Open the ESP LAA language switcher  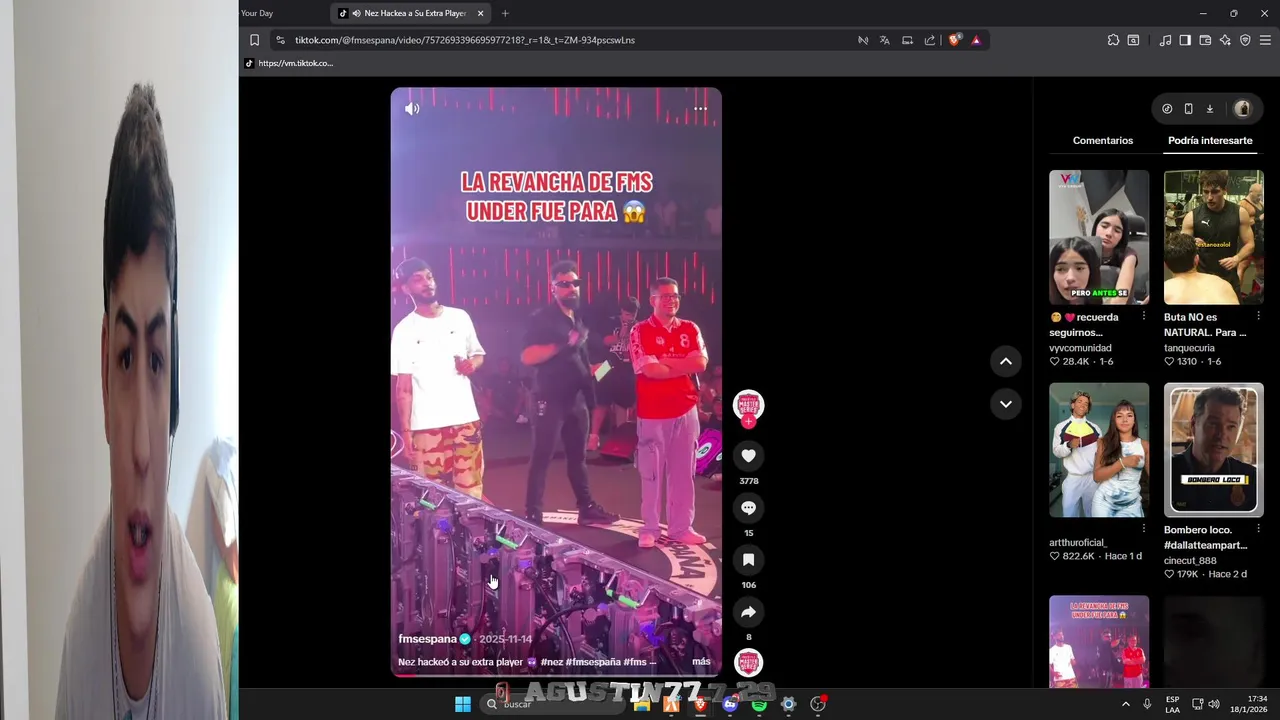coord(1172,704)
